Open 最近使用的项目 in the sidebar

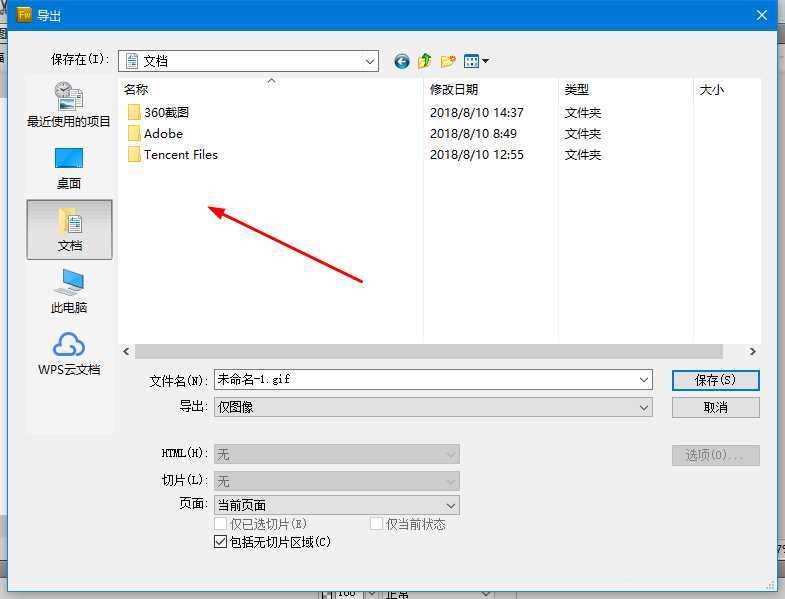(x=69, y=104)
